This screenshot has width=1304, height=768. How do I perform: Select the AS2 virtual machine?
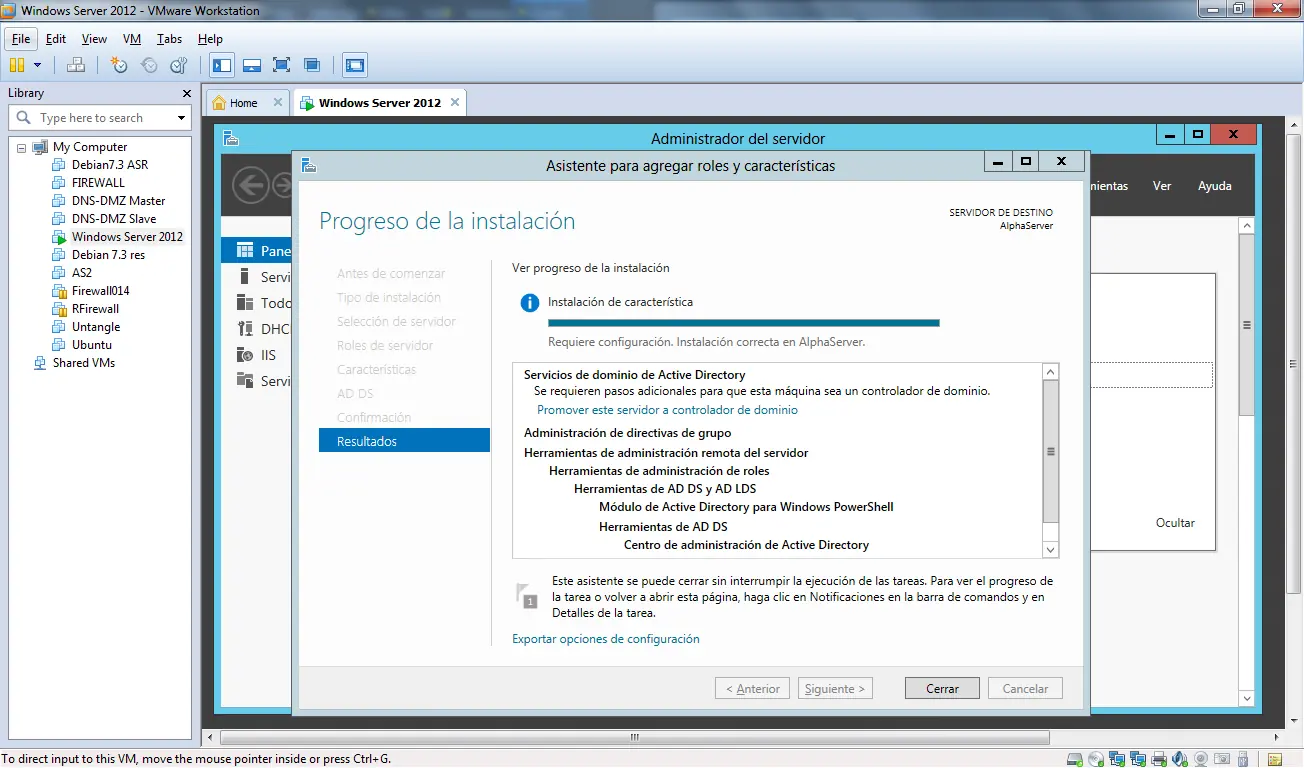click(82, 273)
